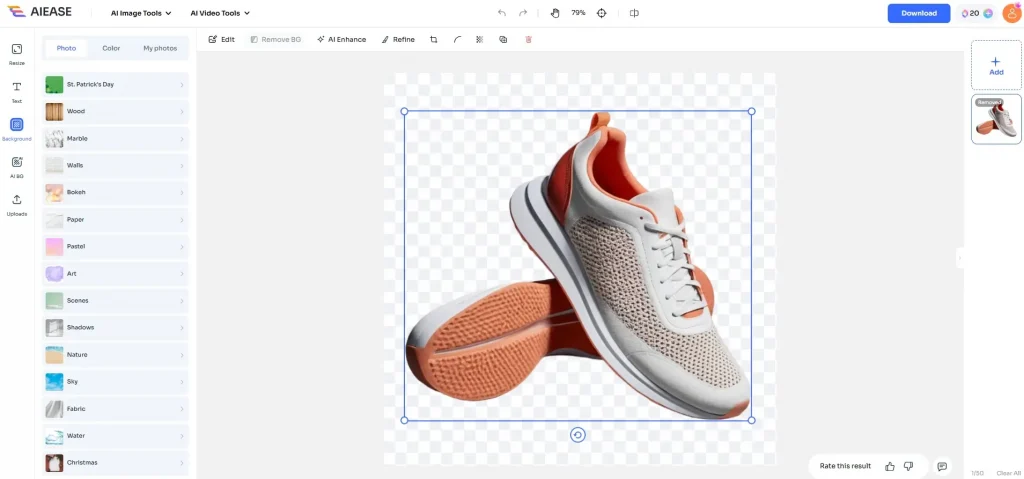Undo the last action
This screenshot has height=479, width=1024.
[502, 13]
